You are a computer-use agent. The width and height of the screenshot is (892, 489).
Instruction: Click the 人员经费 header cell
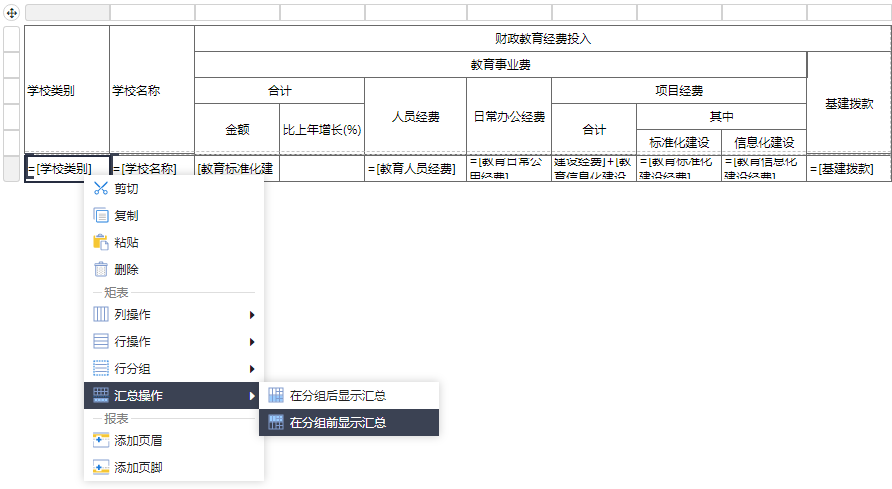(x=415, y=117)
